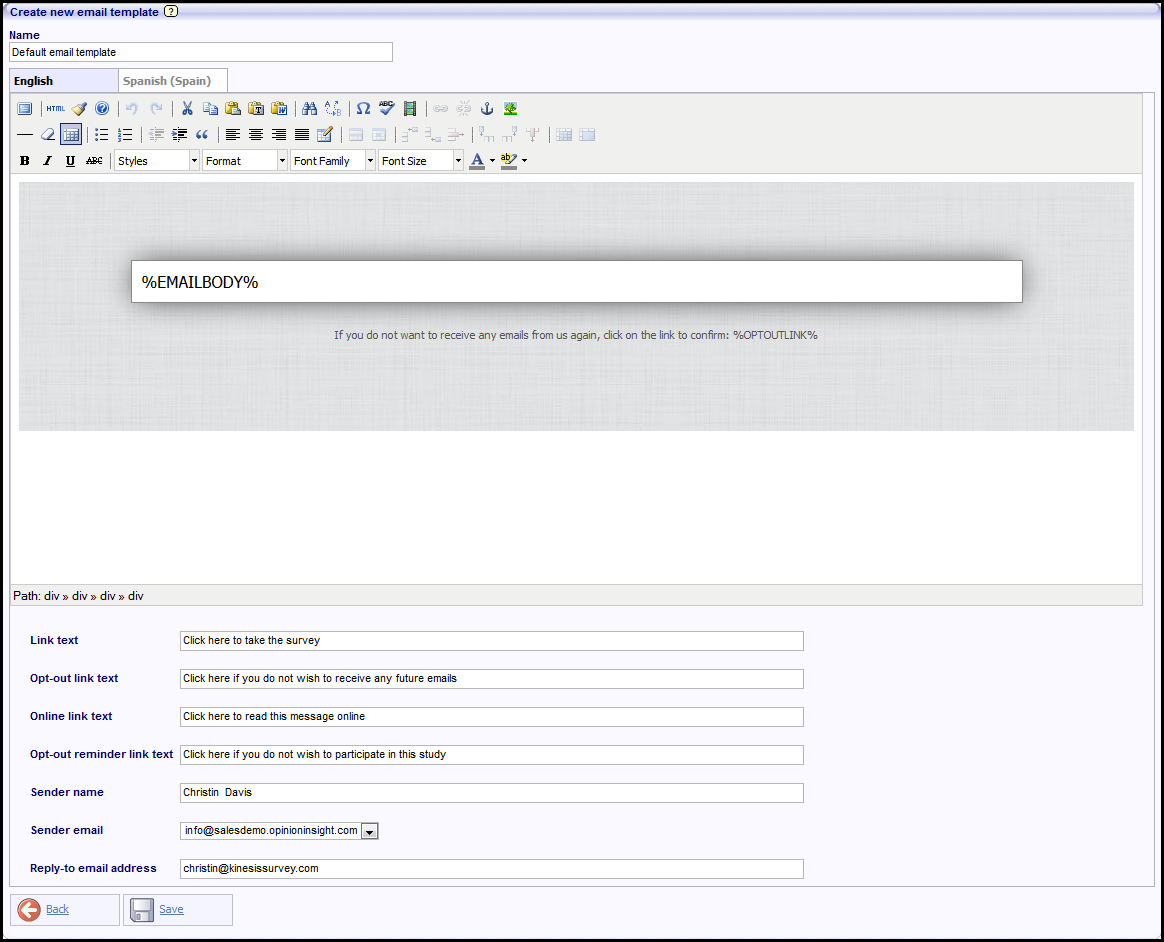Click the Back link
This screenshot has width=1164, height=942.
[57, 909]
